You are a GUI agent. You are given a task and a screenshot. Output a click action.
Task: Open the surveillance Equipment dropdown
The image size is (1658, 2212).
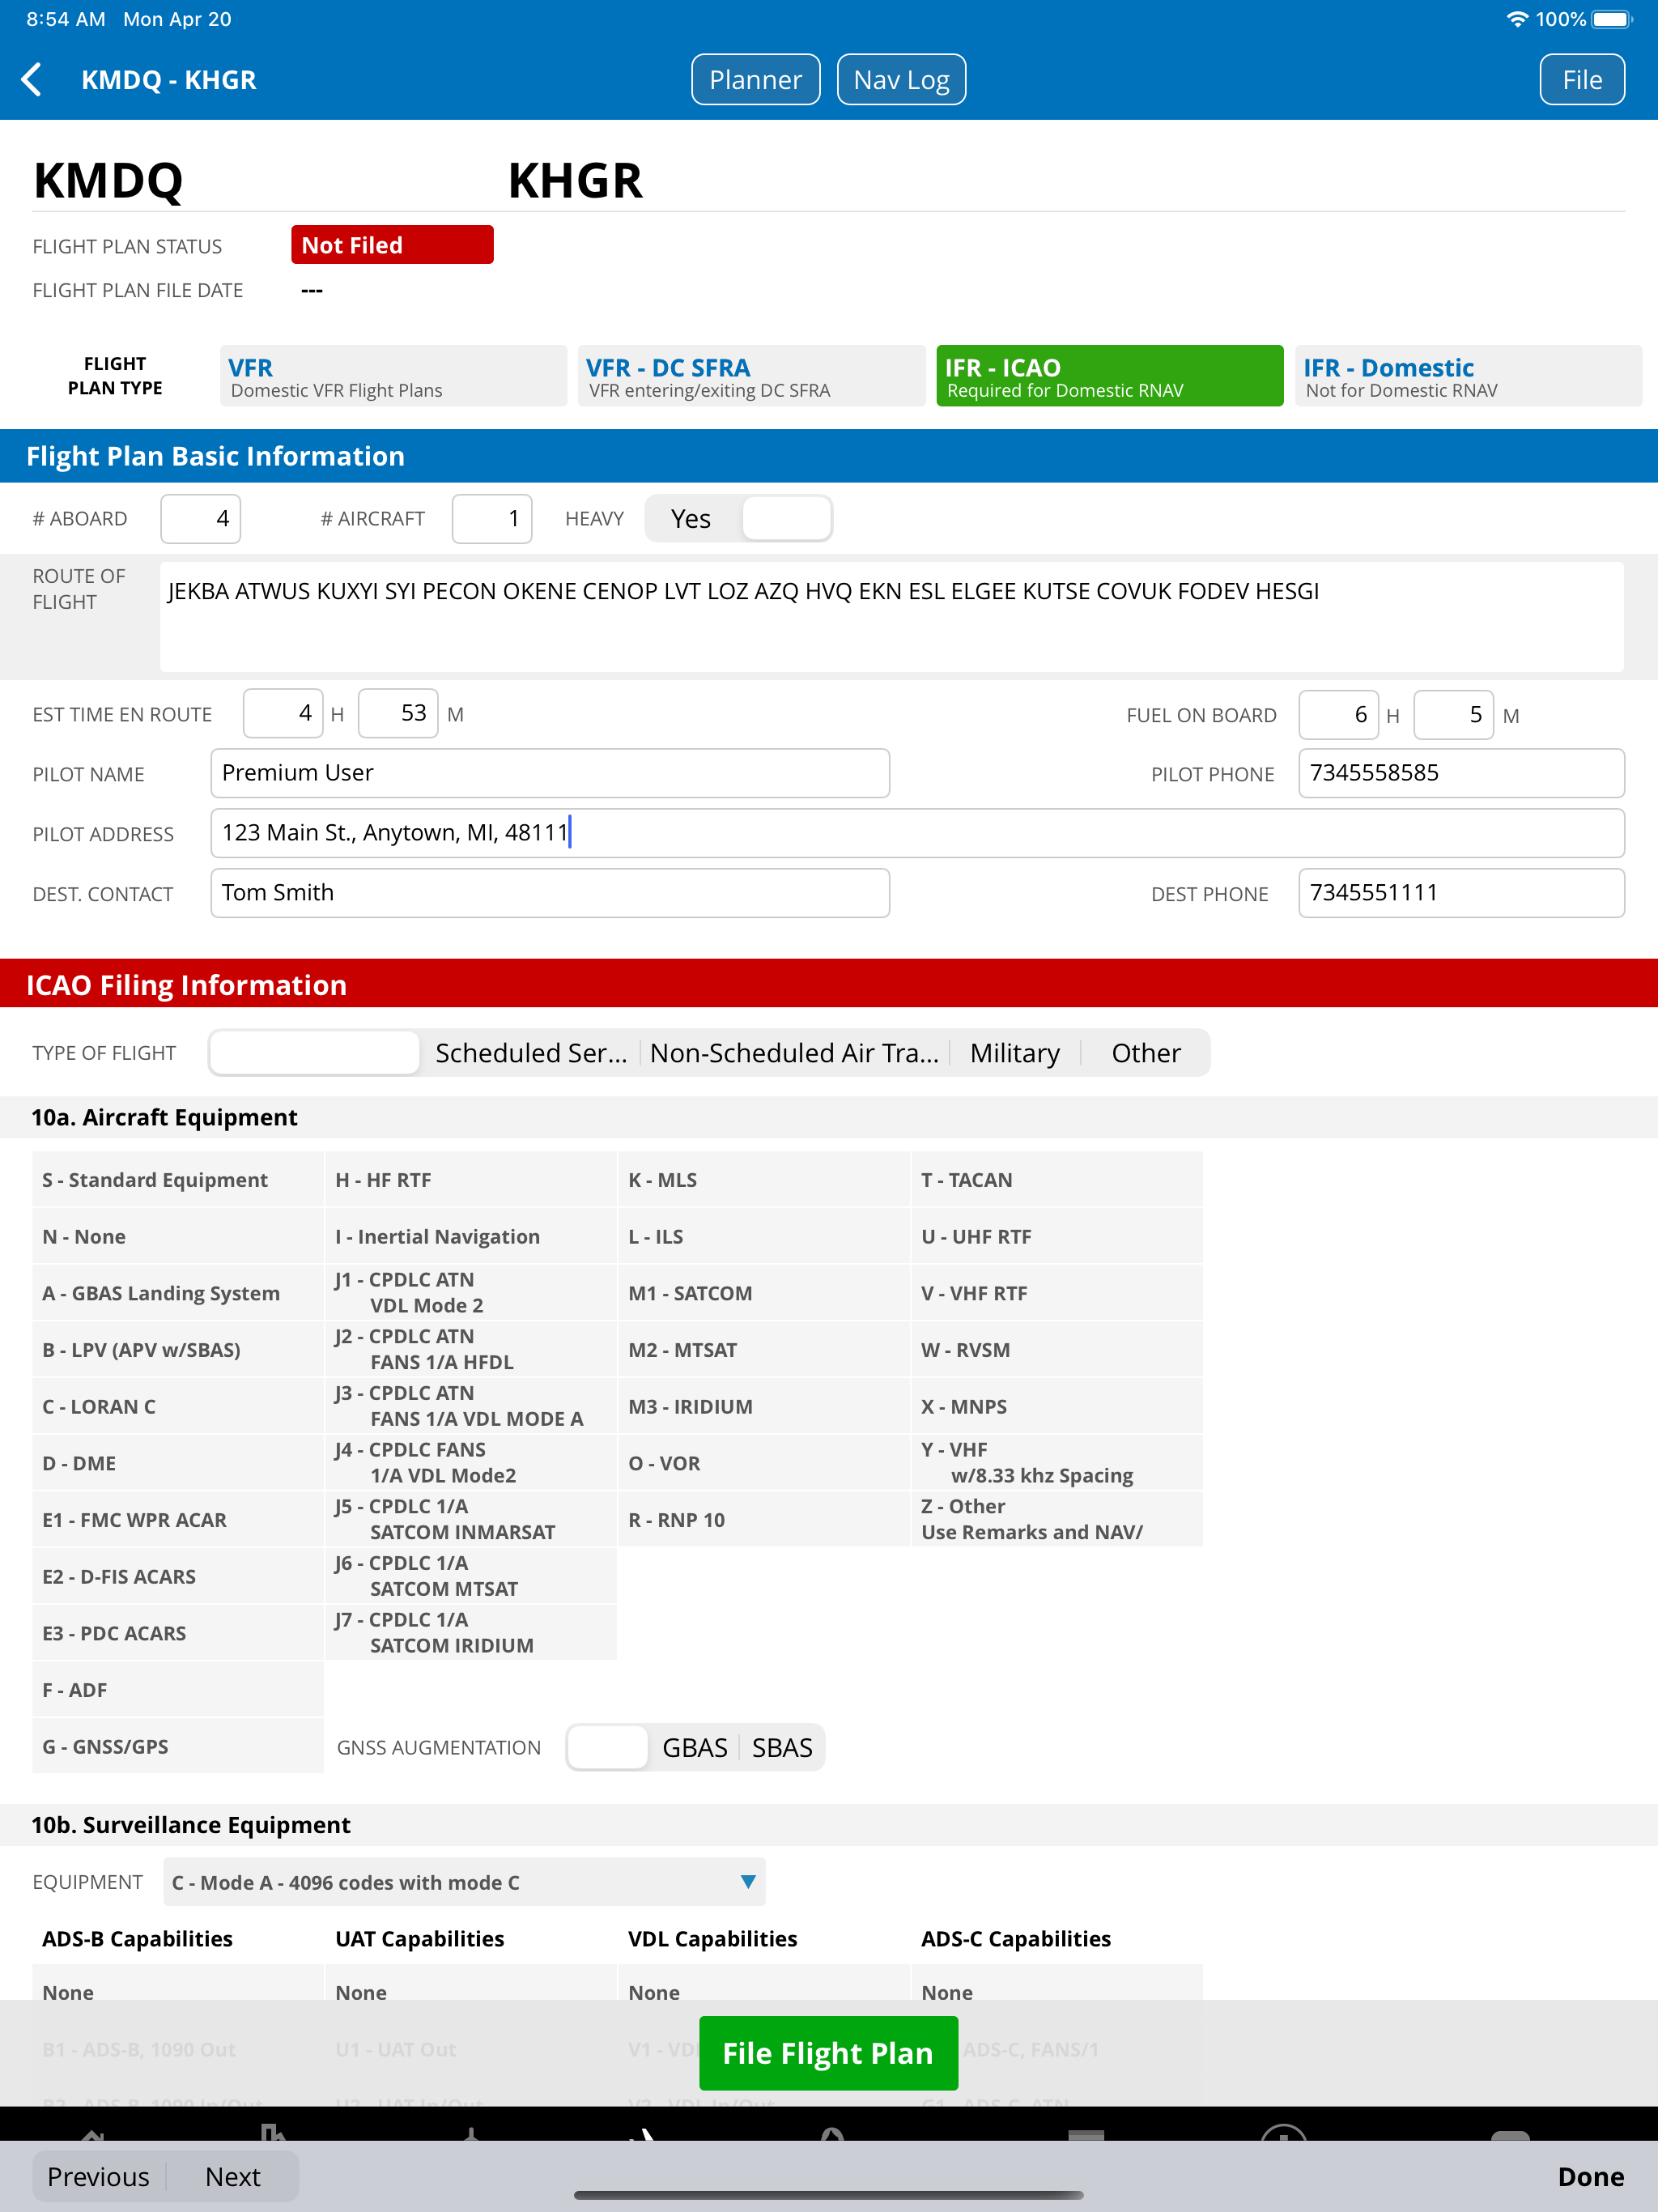pos(464,1882)
